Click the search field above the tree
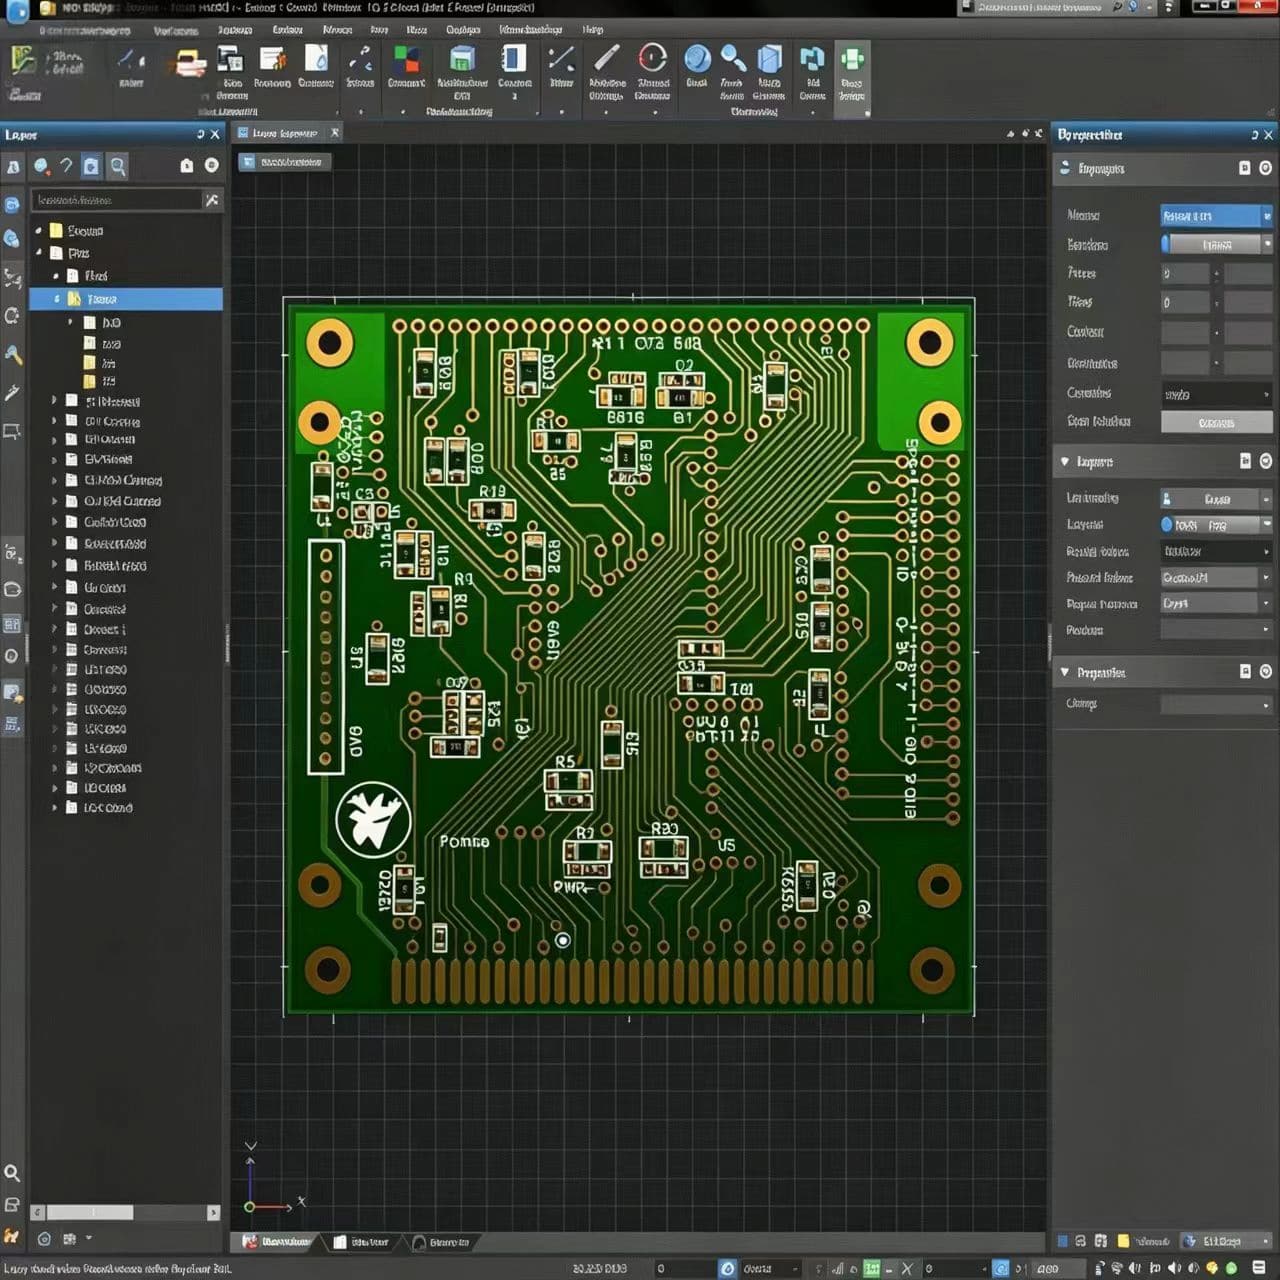 pyautogui.click(x=116, y=200)
